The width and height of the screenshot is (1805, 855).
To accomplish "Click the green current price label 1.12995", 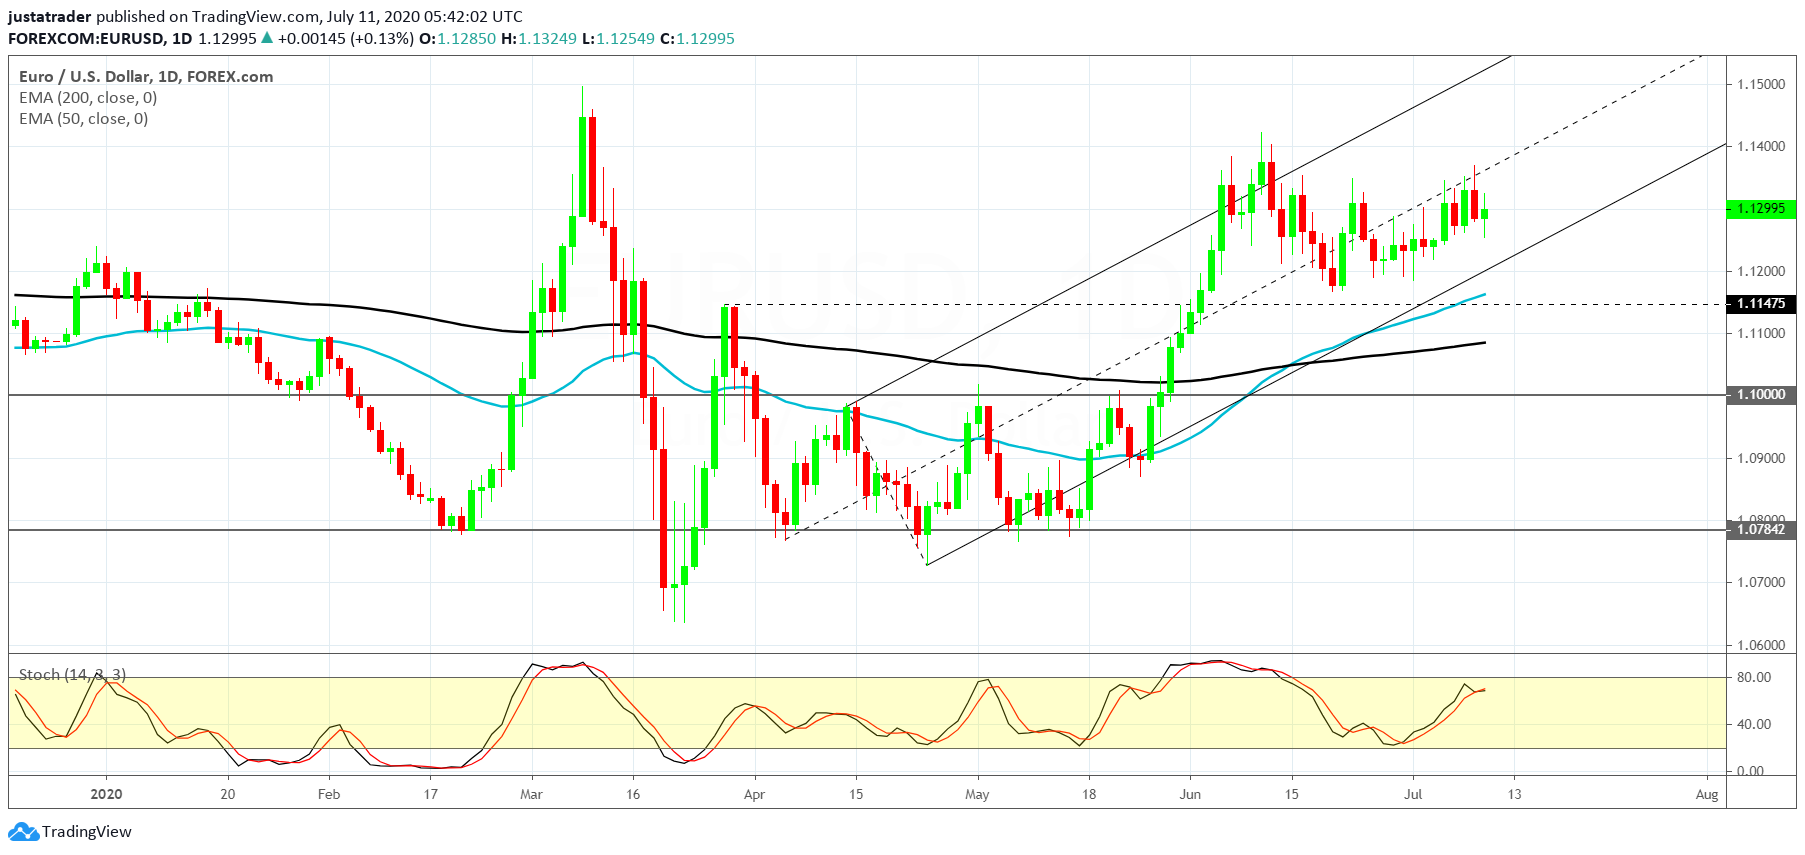I will (x=1761, y=209).
